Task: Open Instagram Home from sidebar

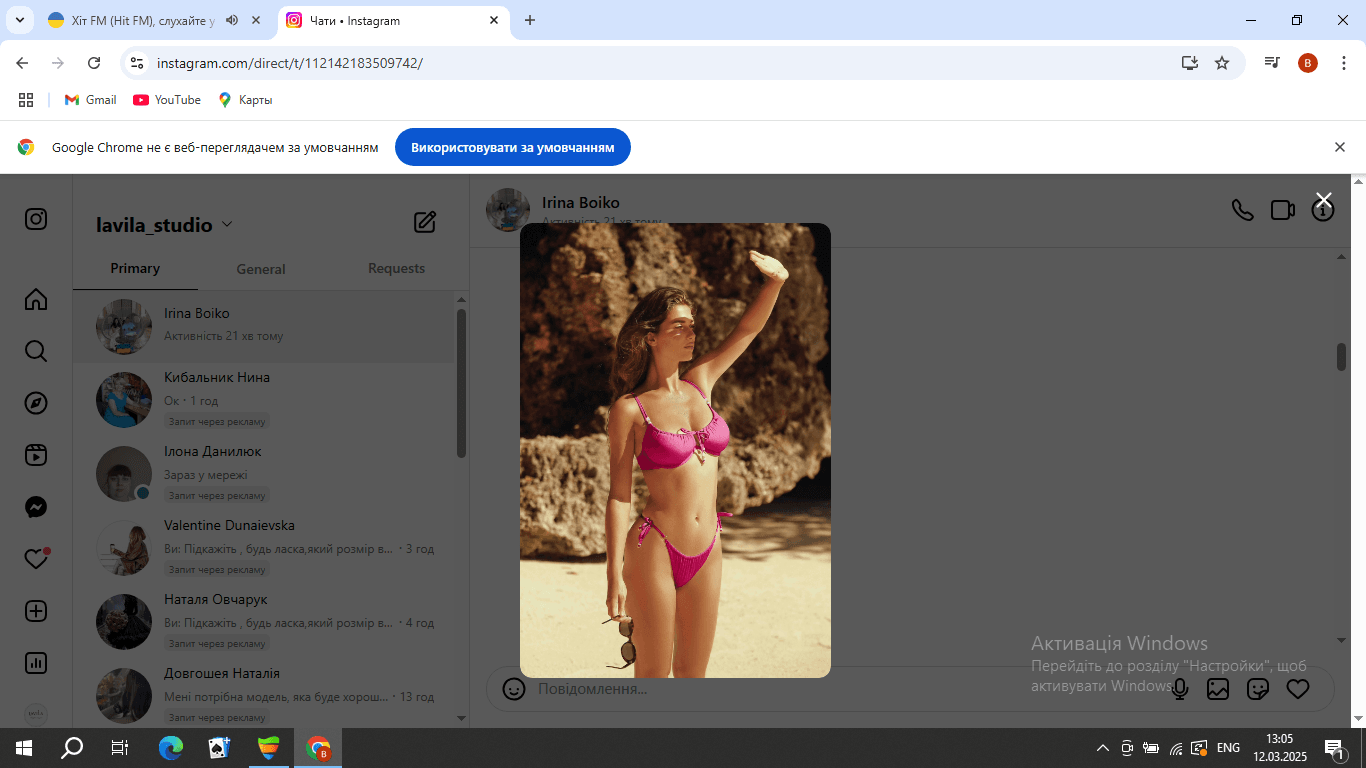Action: 36,299
